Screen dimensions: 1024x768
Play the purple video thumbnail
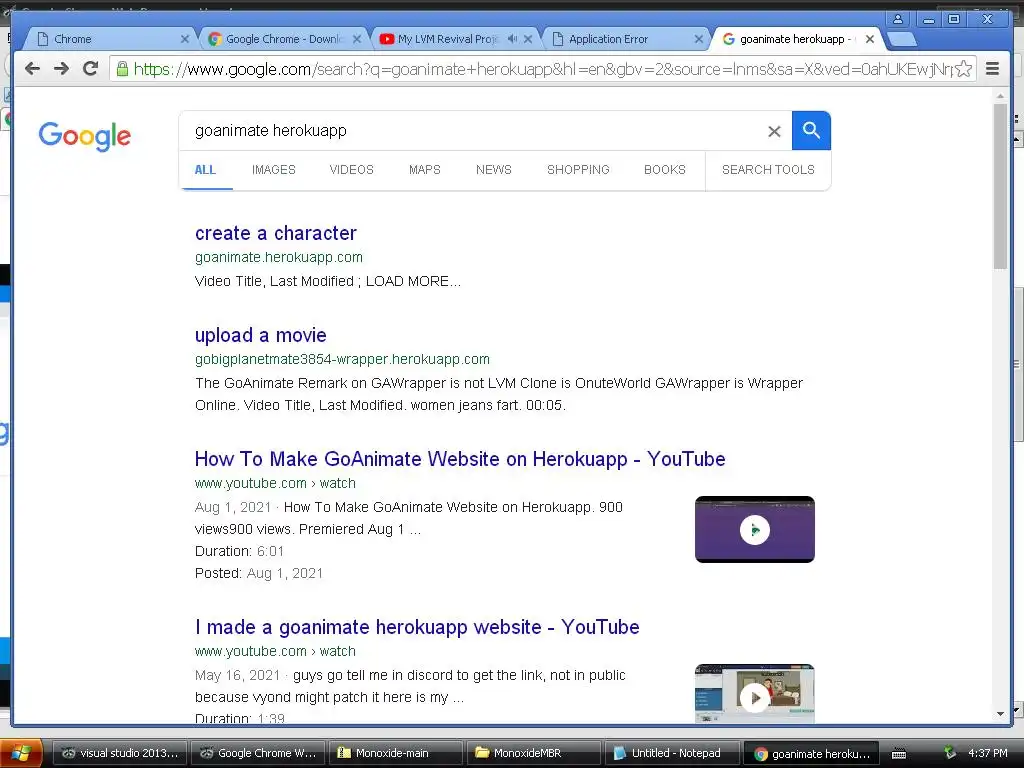pyautogui.click(x=754, y=530)
